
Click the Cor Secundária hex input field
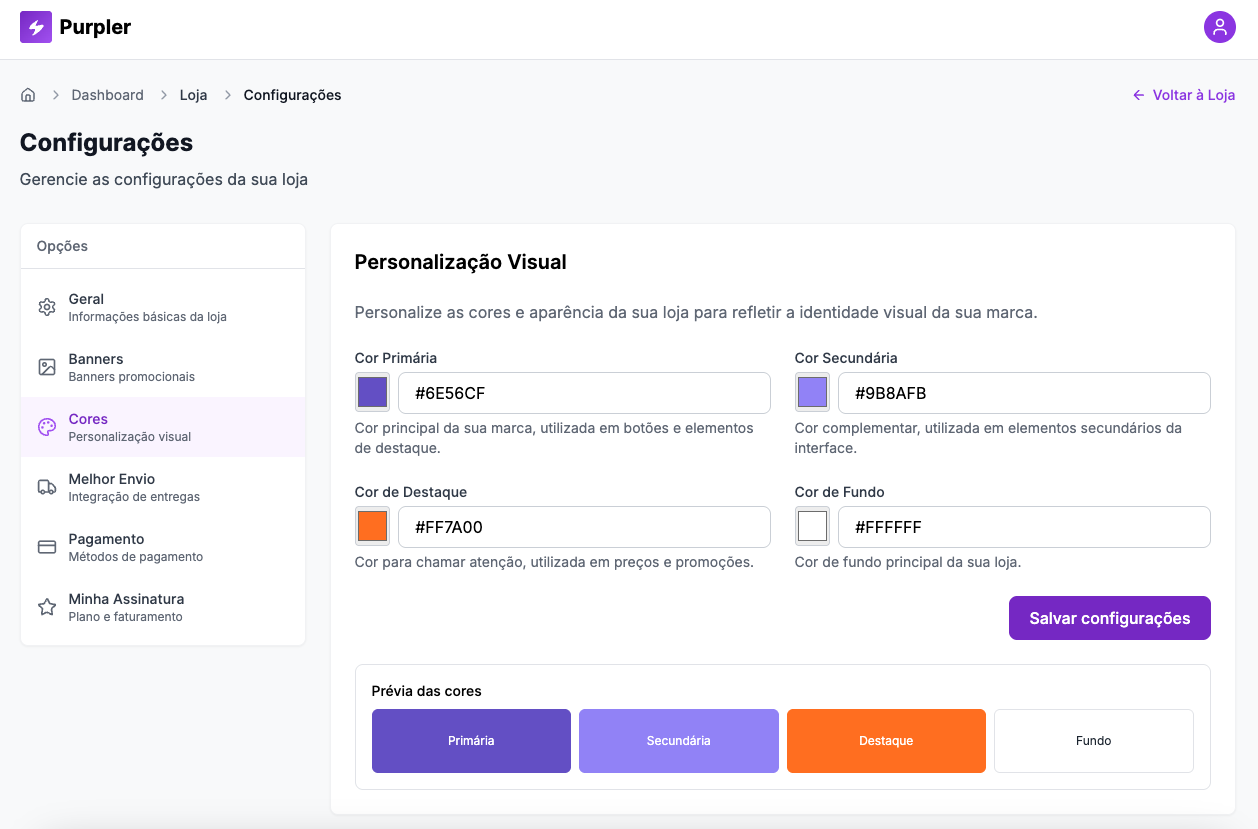[x=1024, y=392]
